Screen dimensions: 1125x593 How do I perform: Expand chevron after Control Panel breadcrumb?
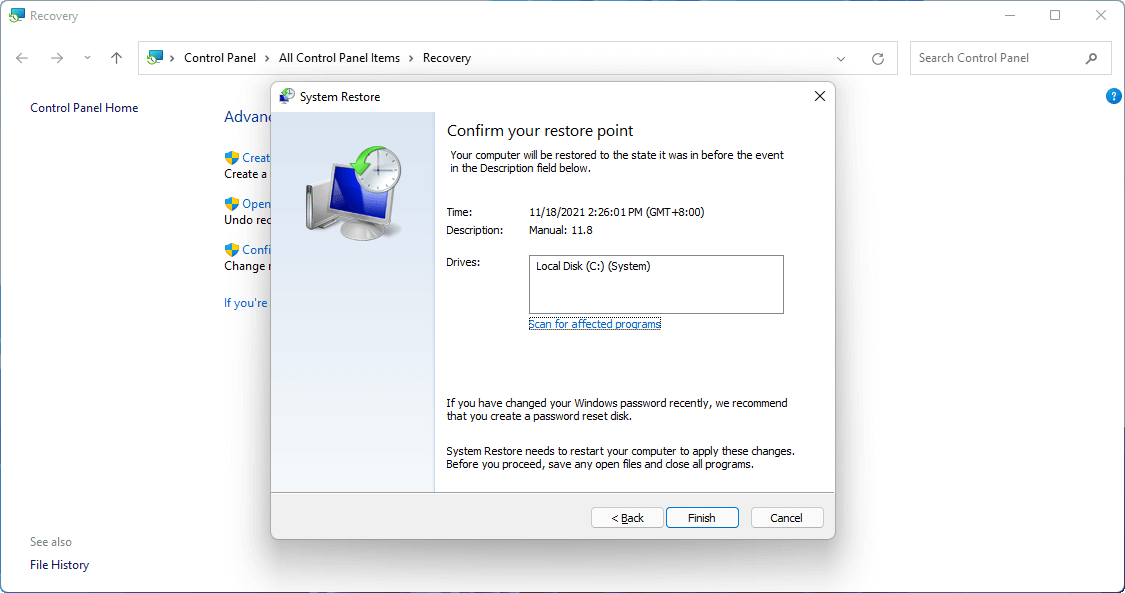pyautogui.click(x=267, y=58)
